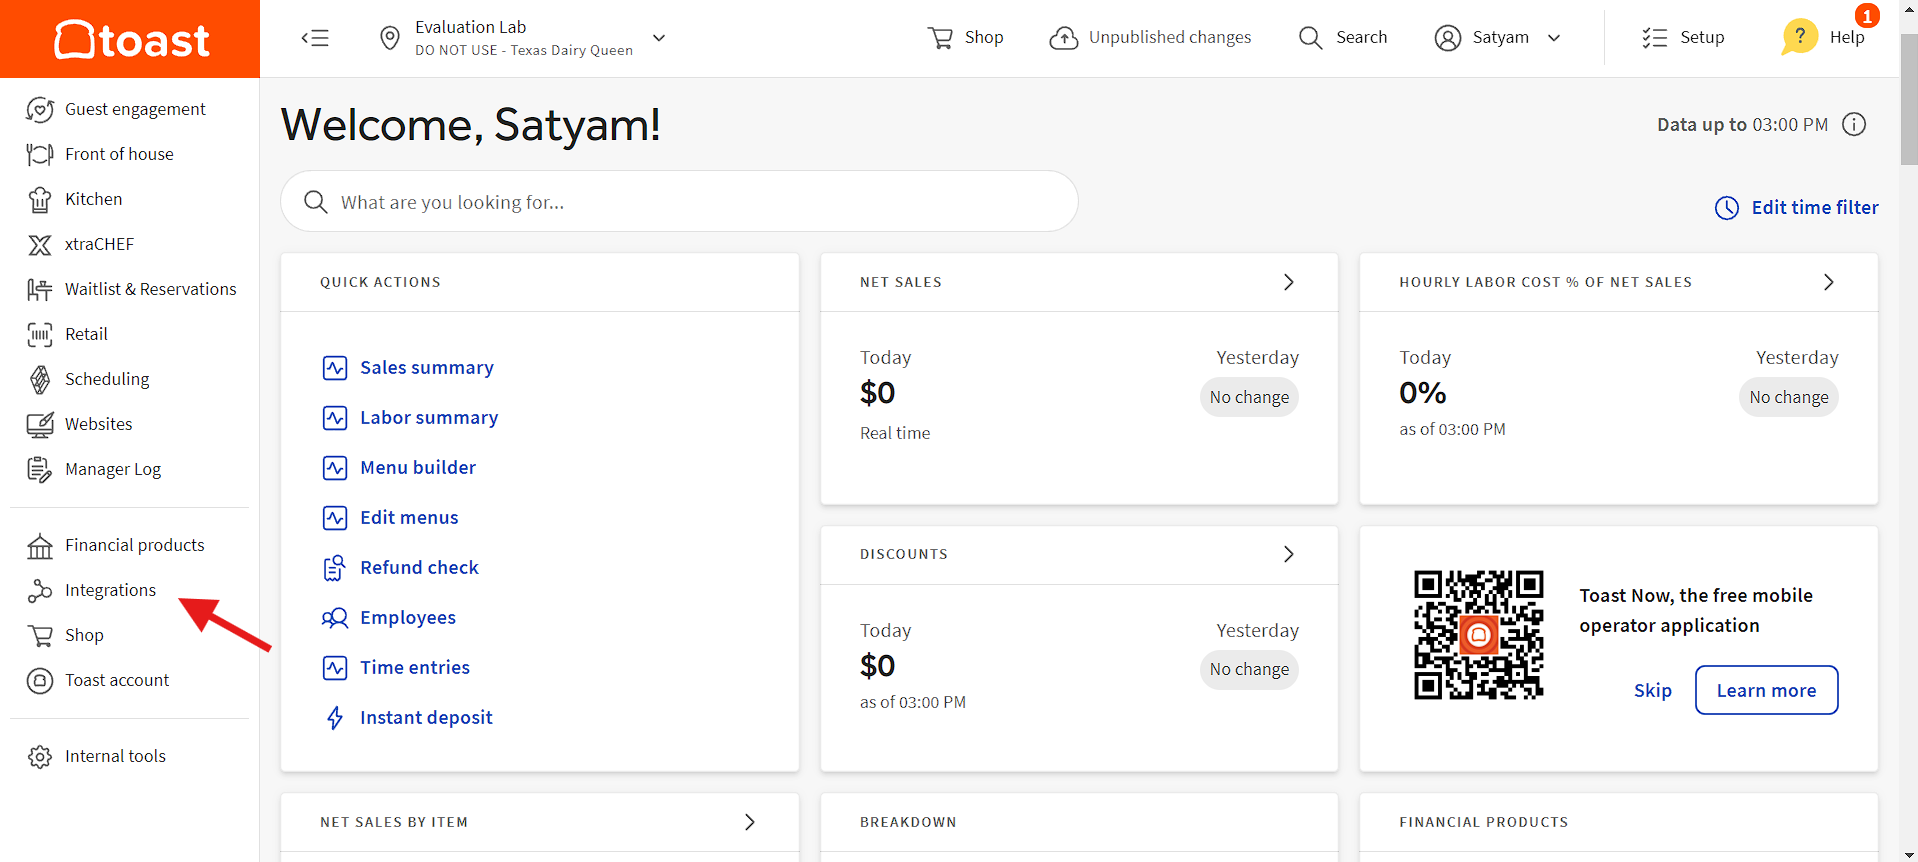The image size is (1918, 862).
Task: Click Financial products bank icon
Action: 40,545
